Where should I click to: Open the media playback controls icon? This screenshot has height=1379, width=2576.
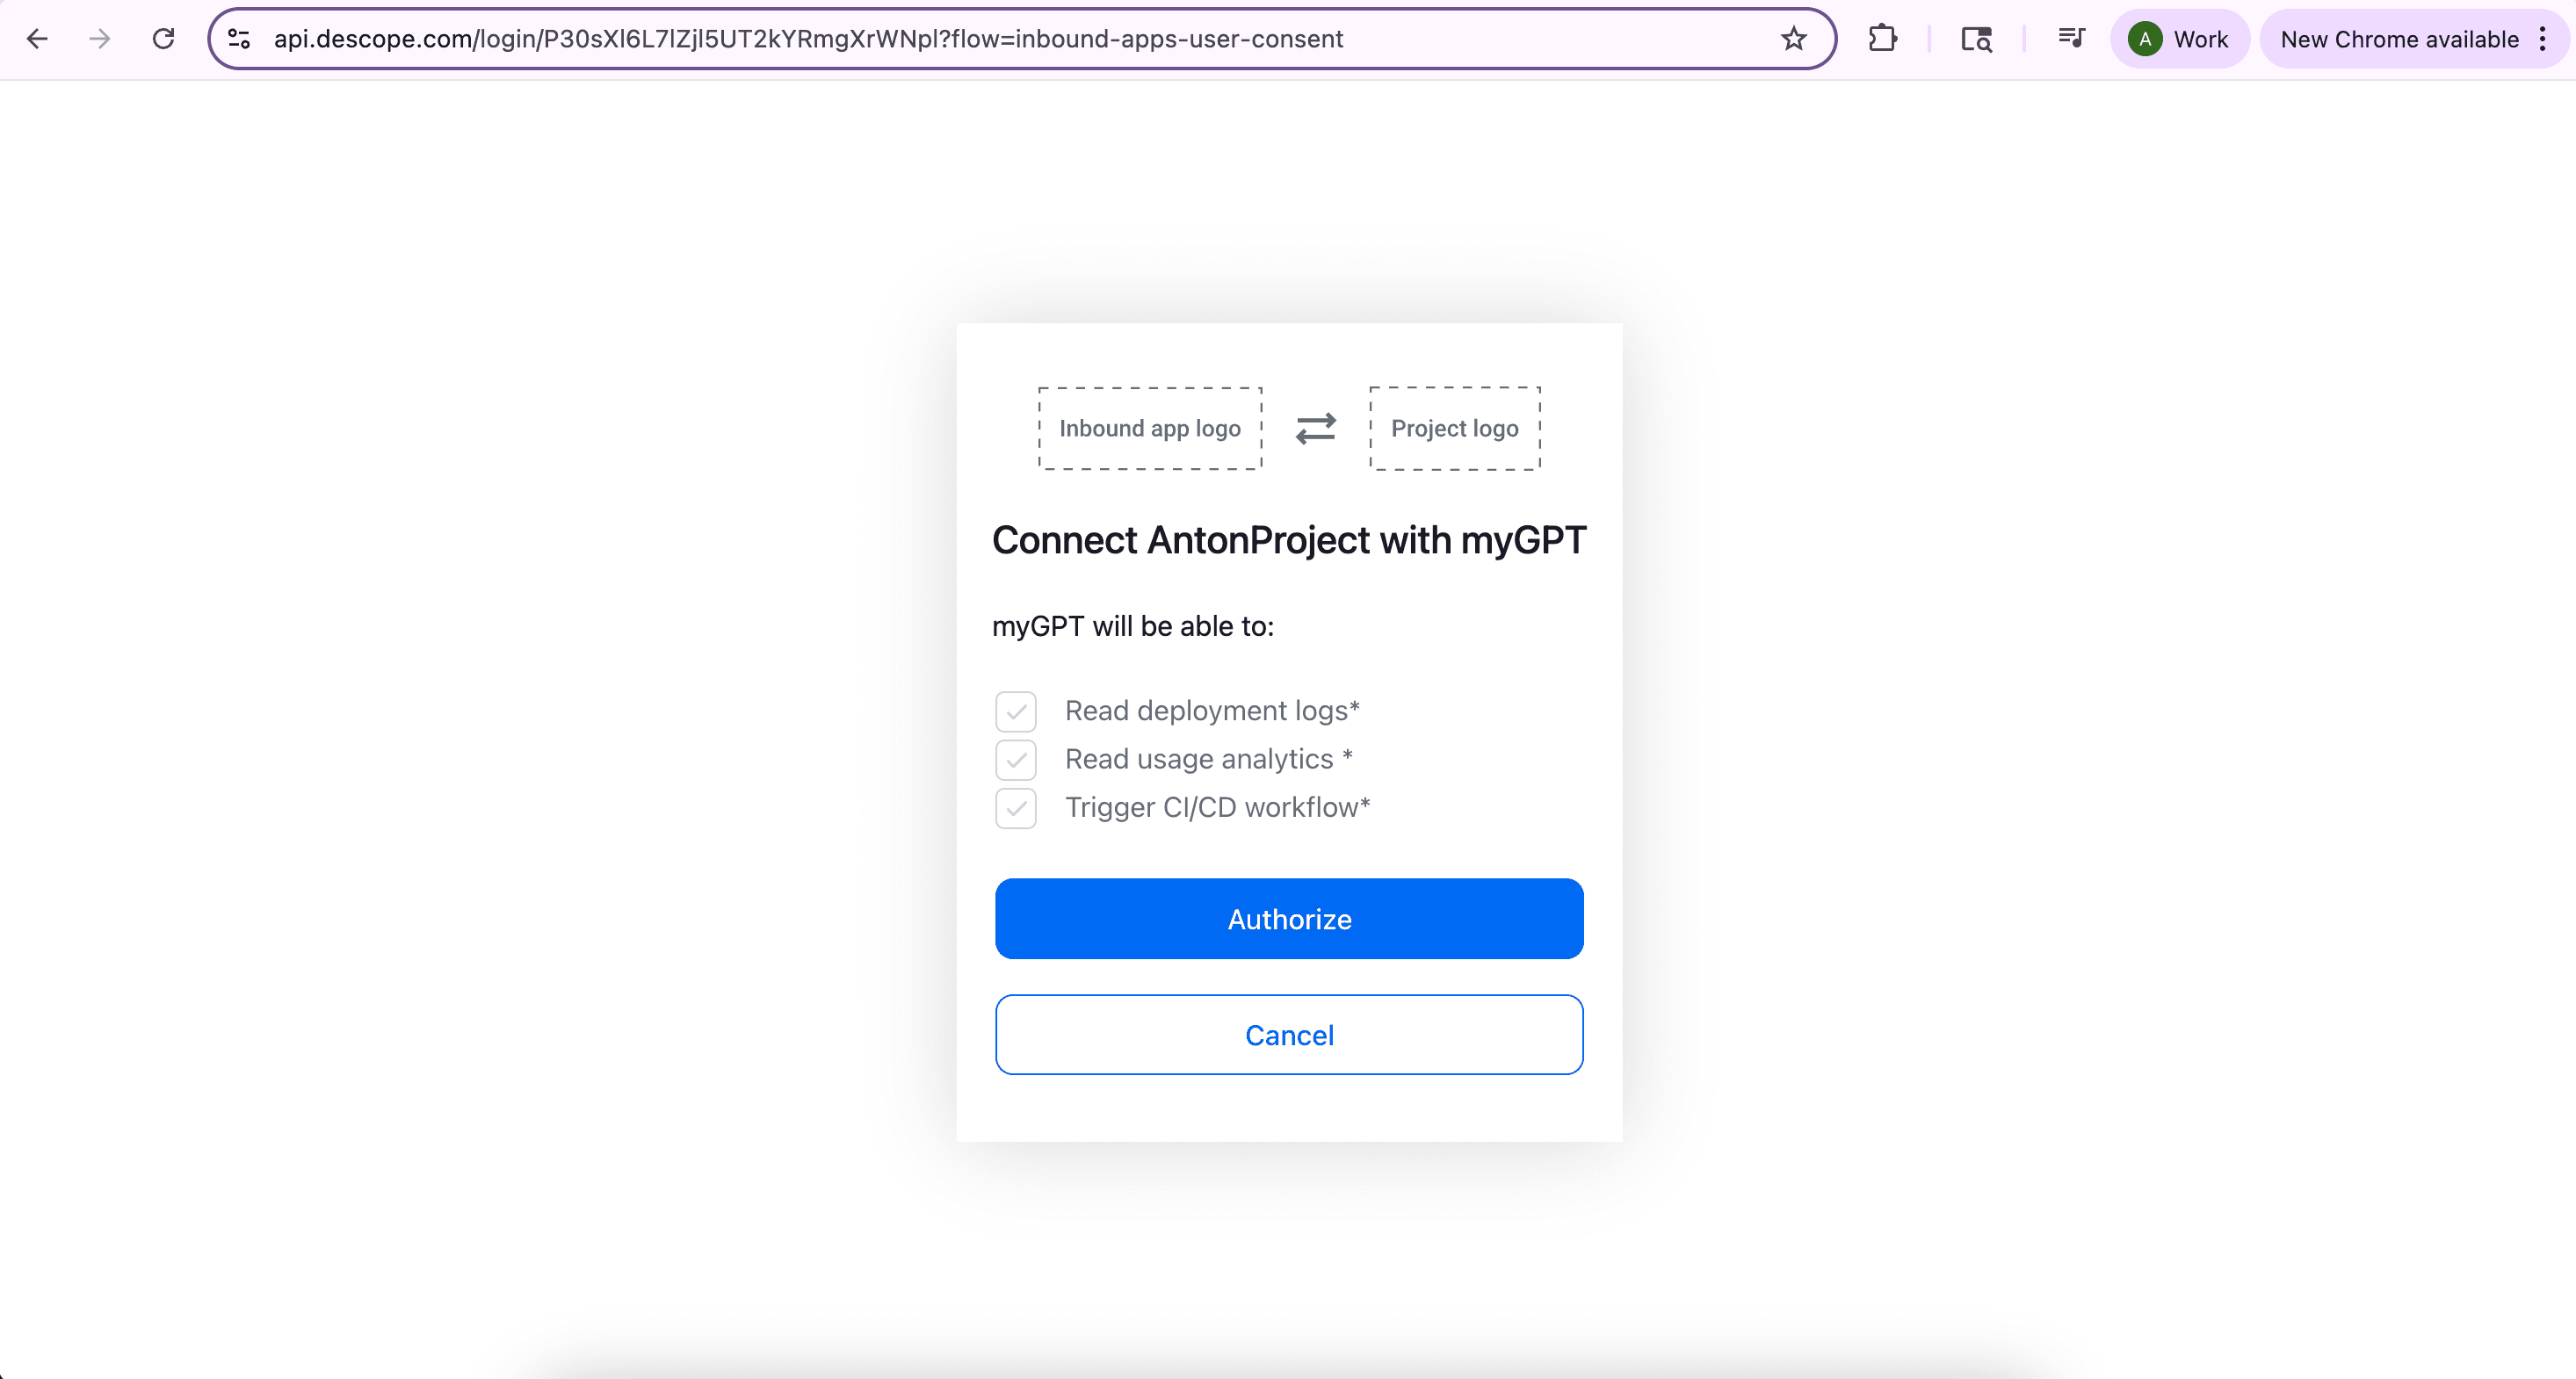[2071, 39]
